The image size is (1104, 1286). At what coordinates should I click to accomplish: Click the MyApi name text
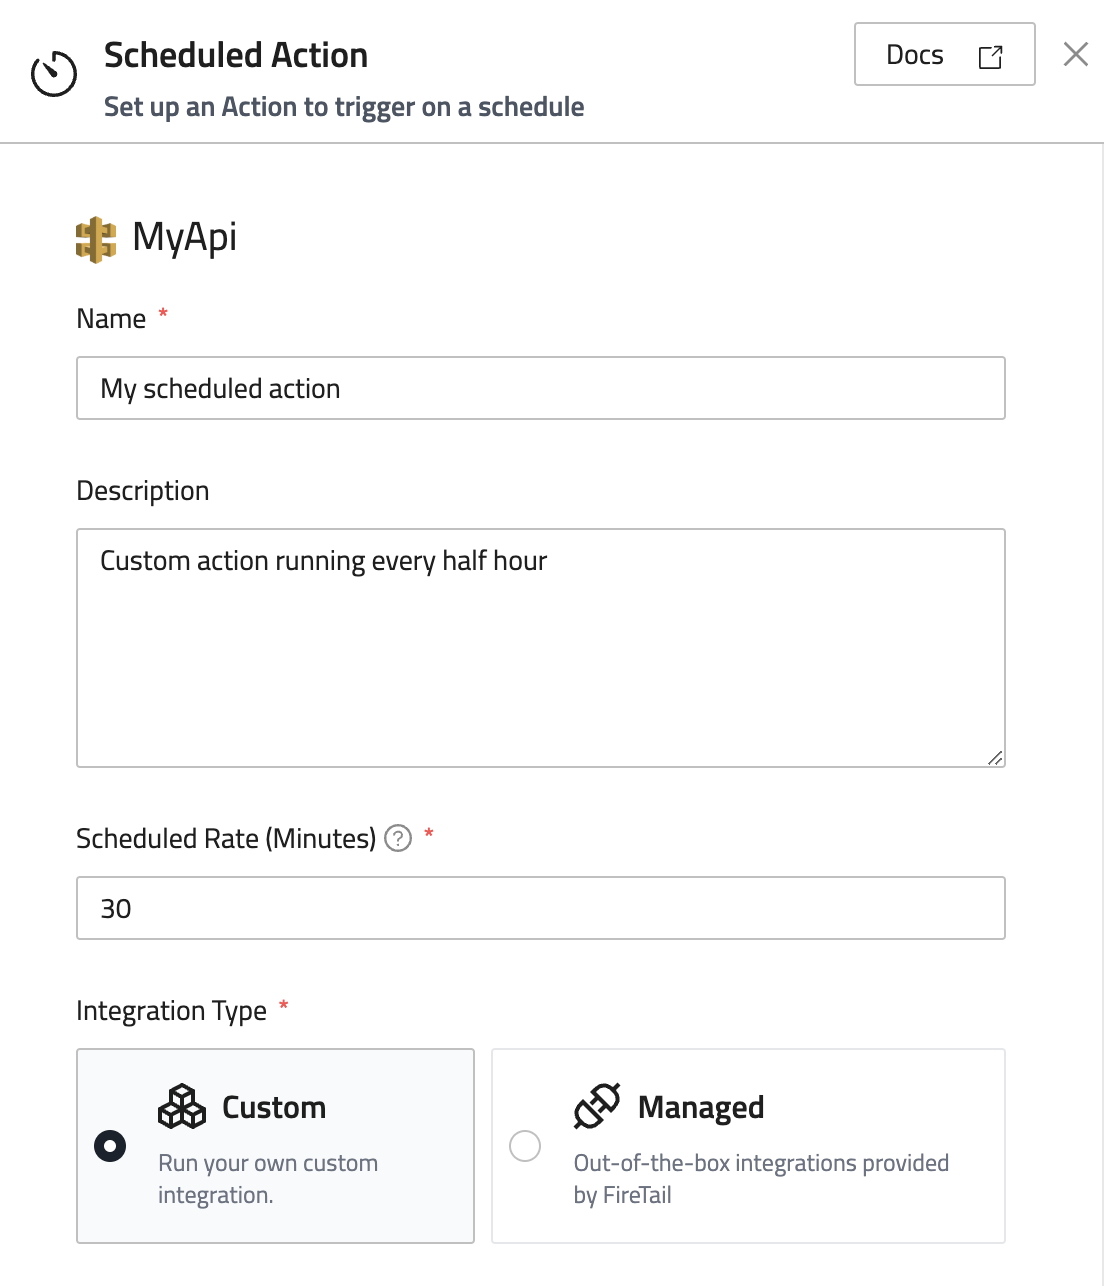(x=185, y=238)
